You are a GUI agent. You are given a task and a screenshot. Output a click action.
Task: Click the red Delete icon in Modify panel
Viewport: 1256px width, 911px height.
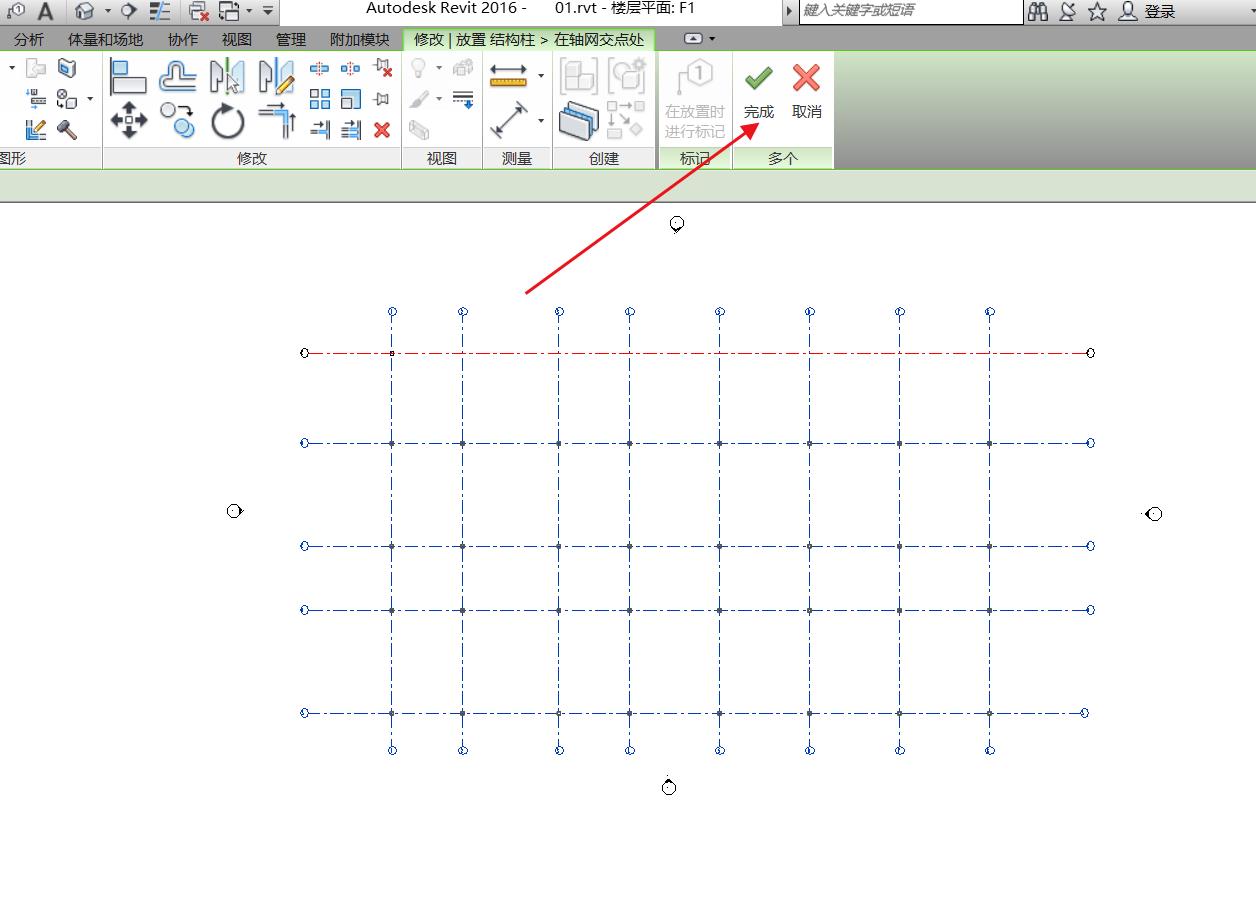click(382, 130)
